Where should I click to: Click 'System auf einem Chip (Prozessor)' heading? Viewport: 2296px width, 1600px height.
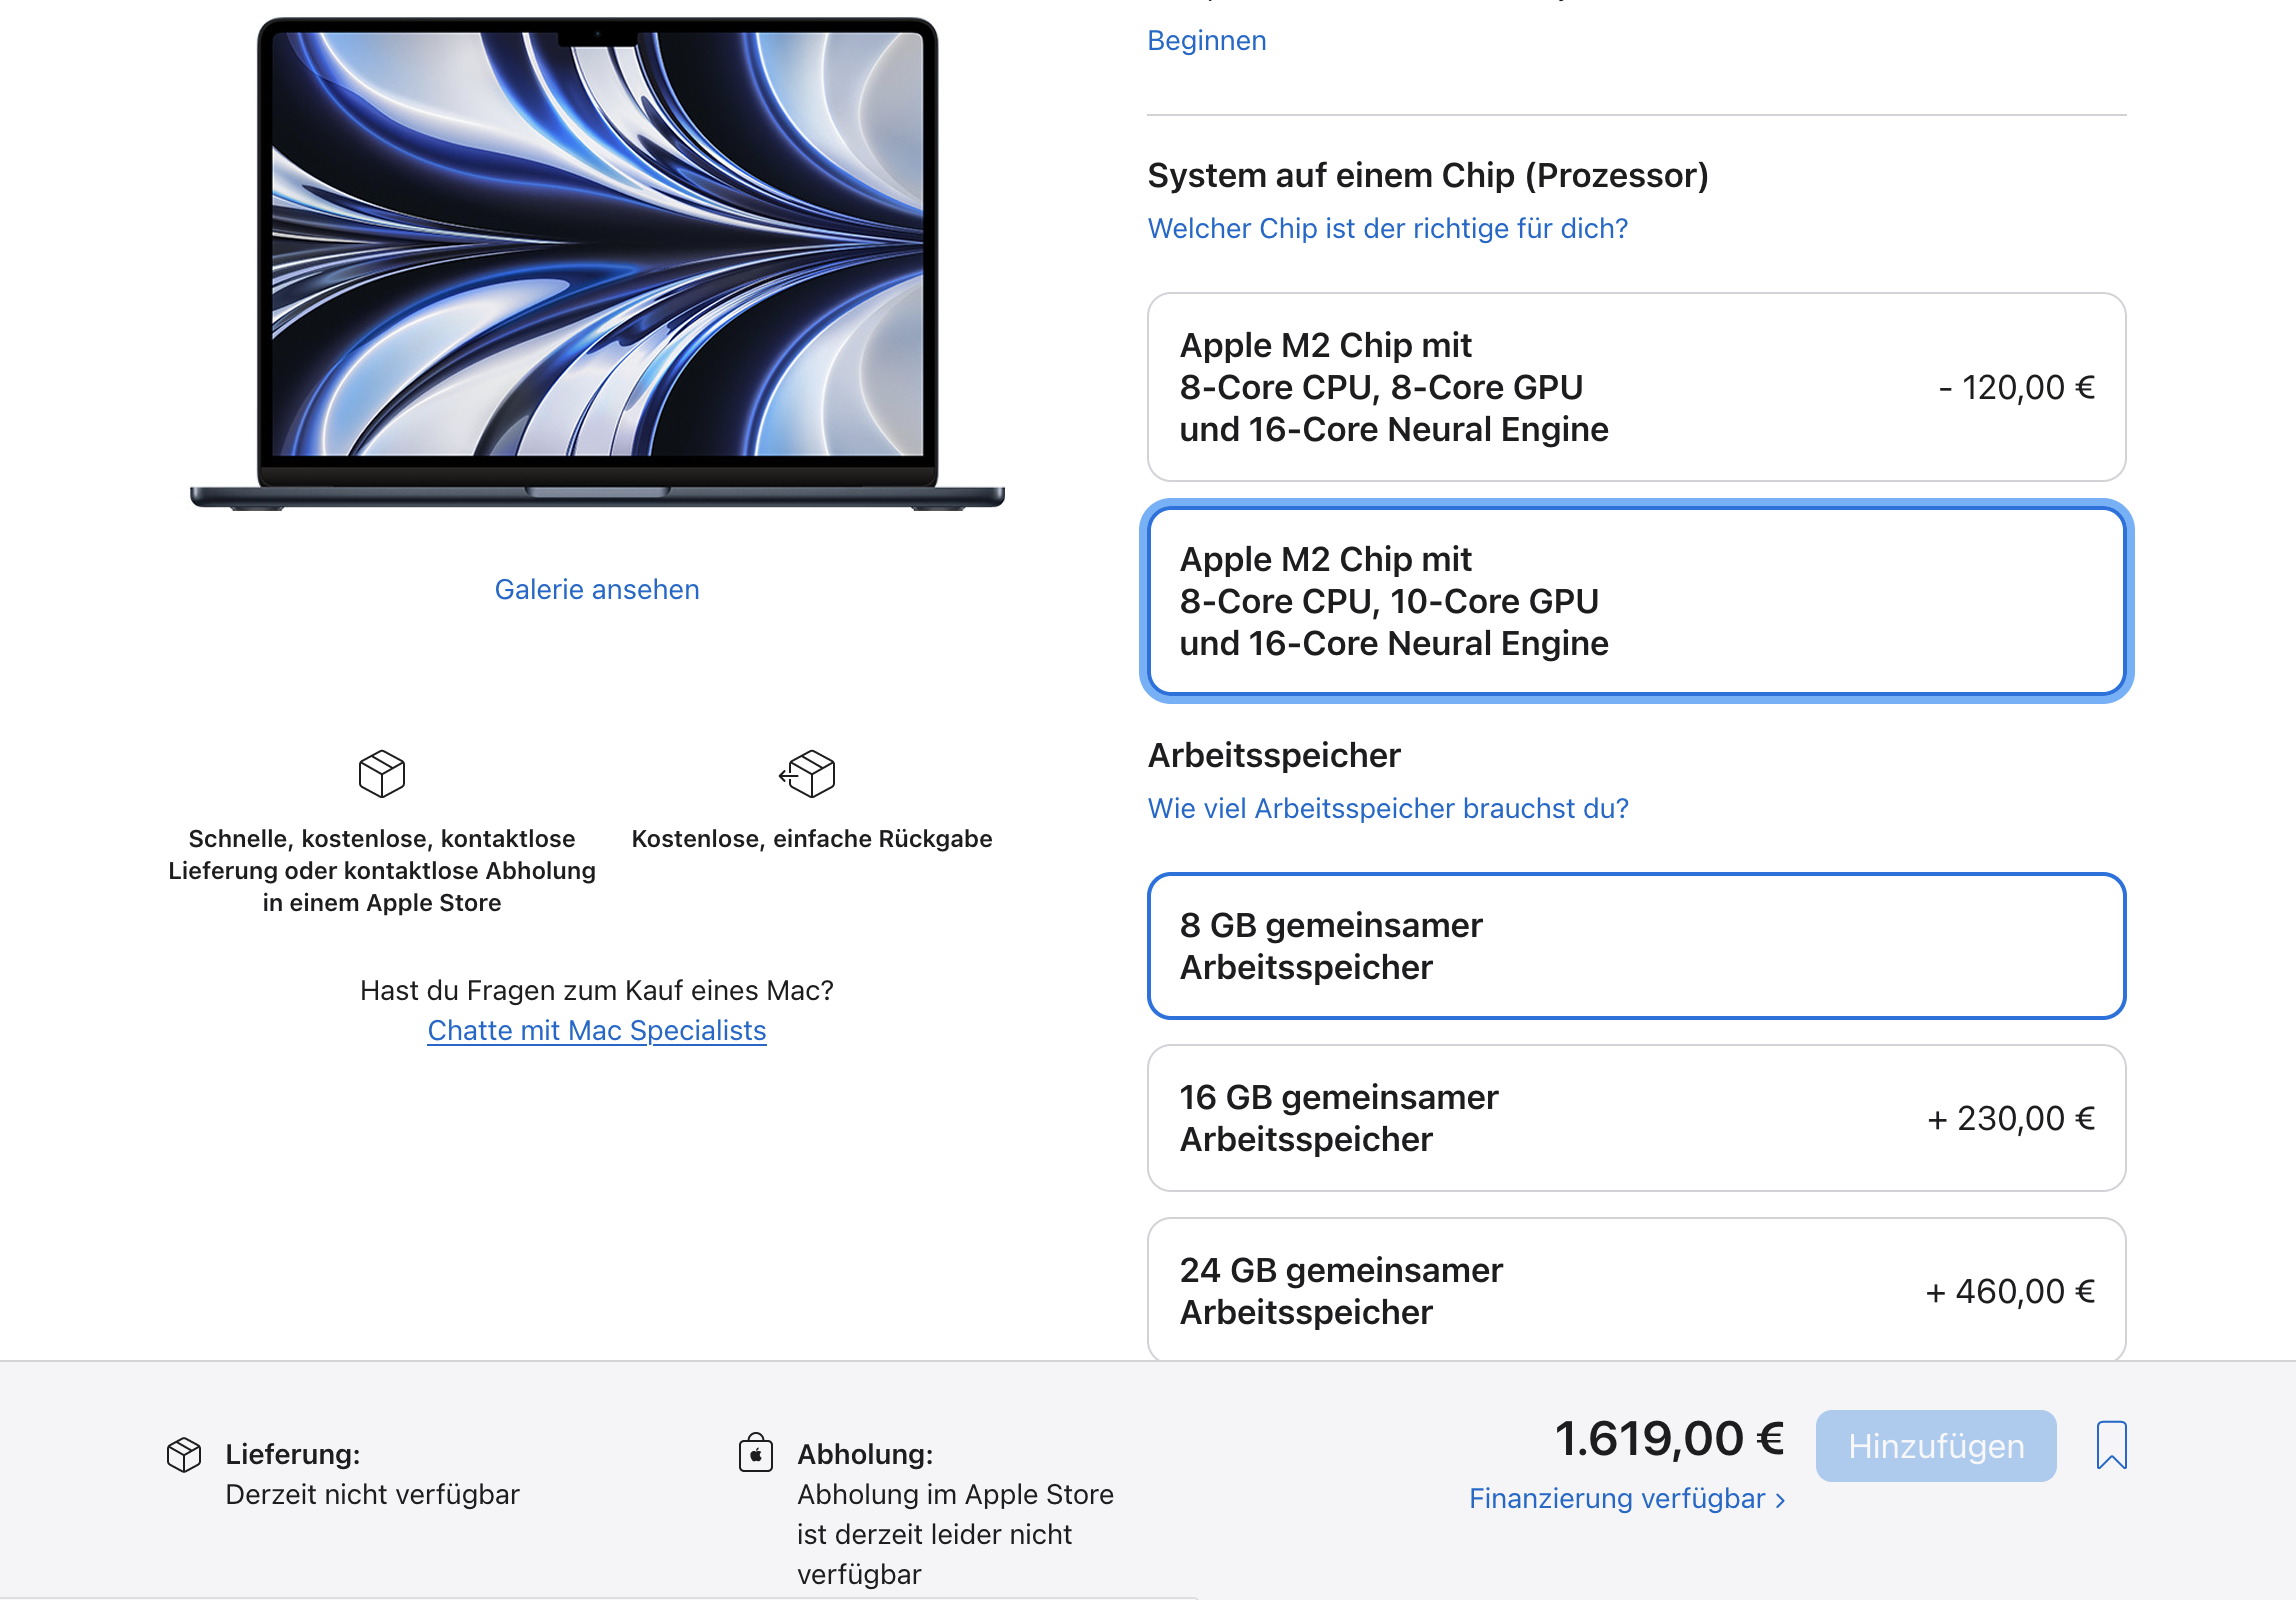click(1428, 175)
